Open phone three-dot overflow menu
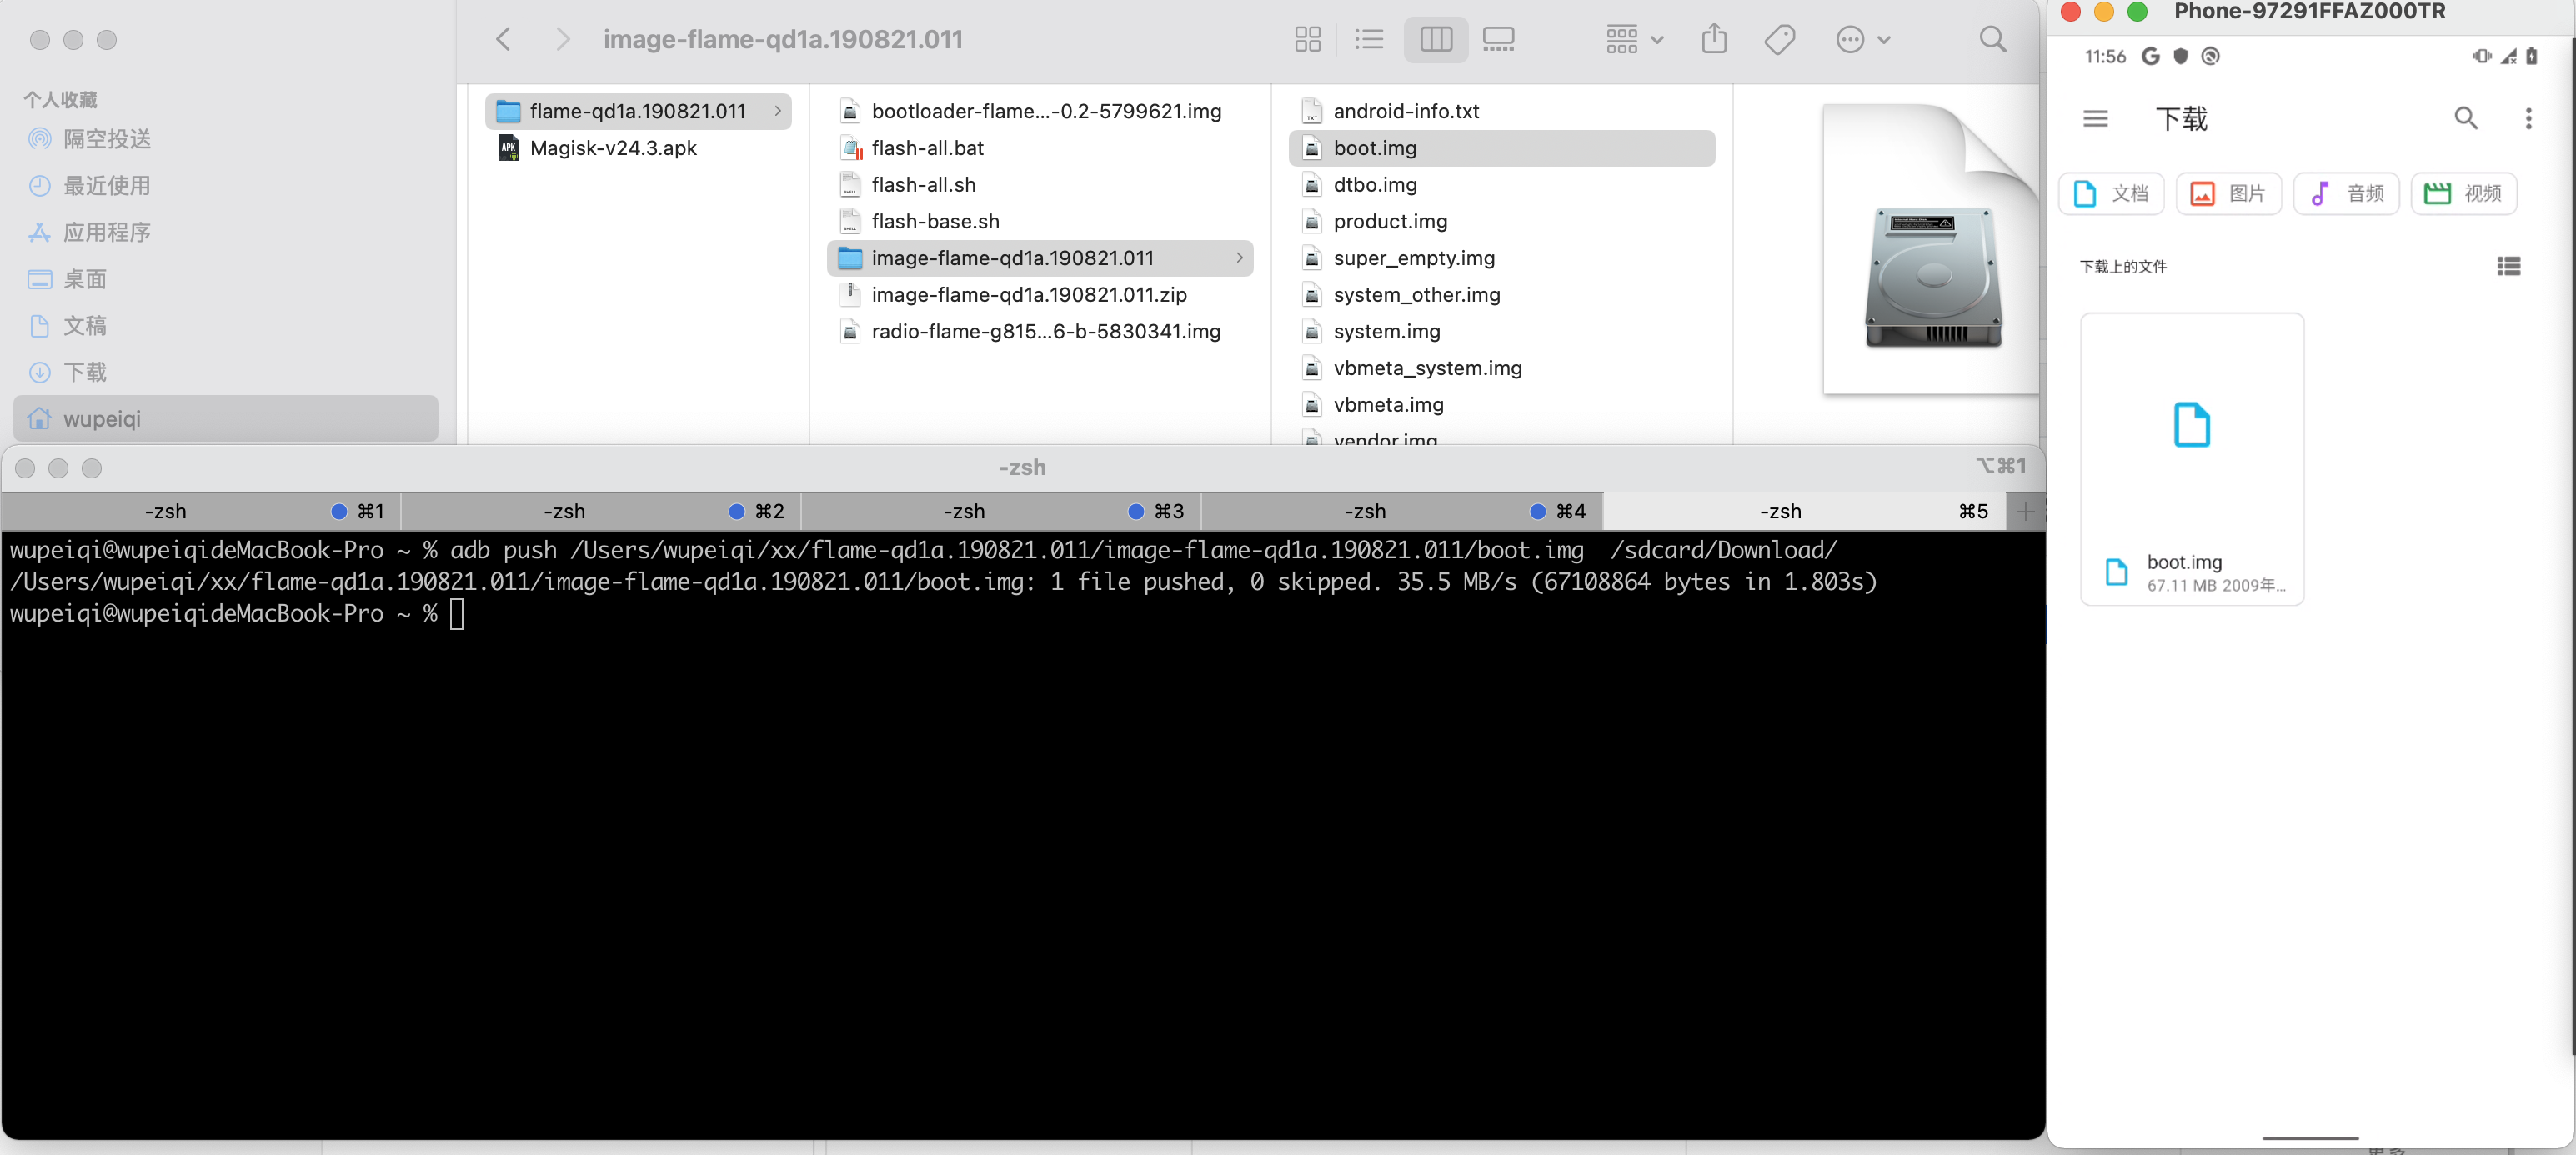This screenshot has height=1155, width=2576. coord(2528,119)
